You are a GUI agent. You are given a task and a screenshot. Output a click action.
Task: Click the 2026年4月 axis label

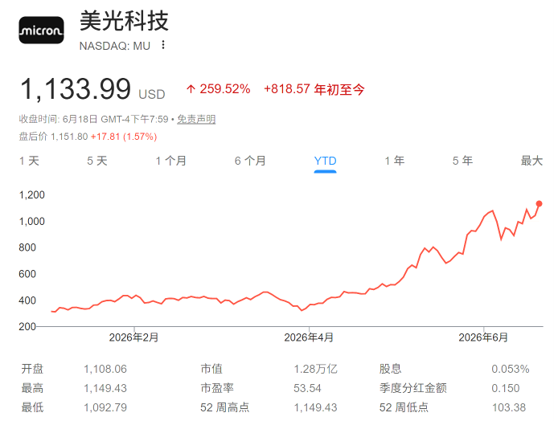[309, 338]
